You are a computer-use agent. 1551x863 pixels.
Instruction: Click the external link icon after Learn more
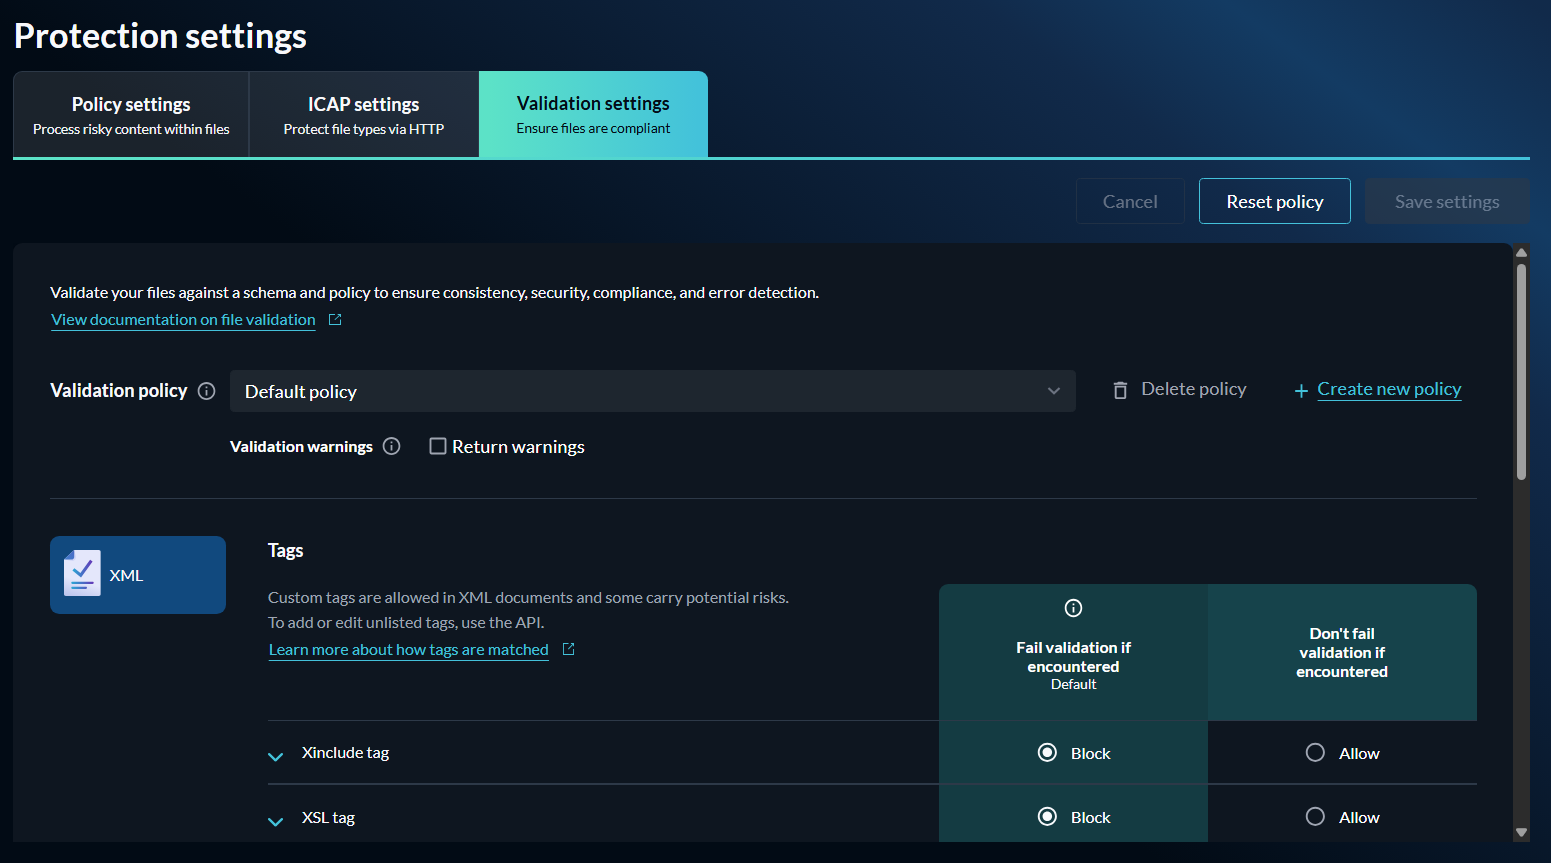568,648
